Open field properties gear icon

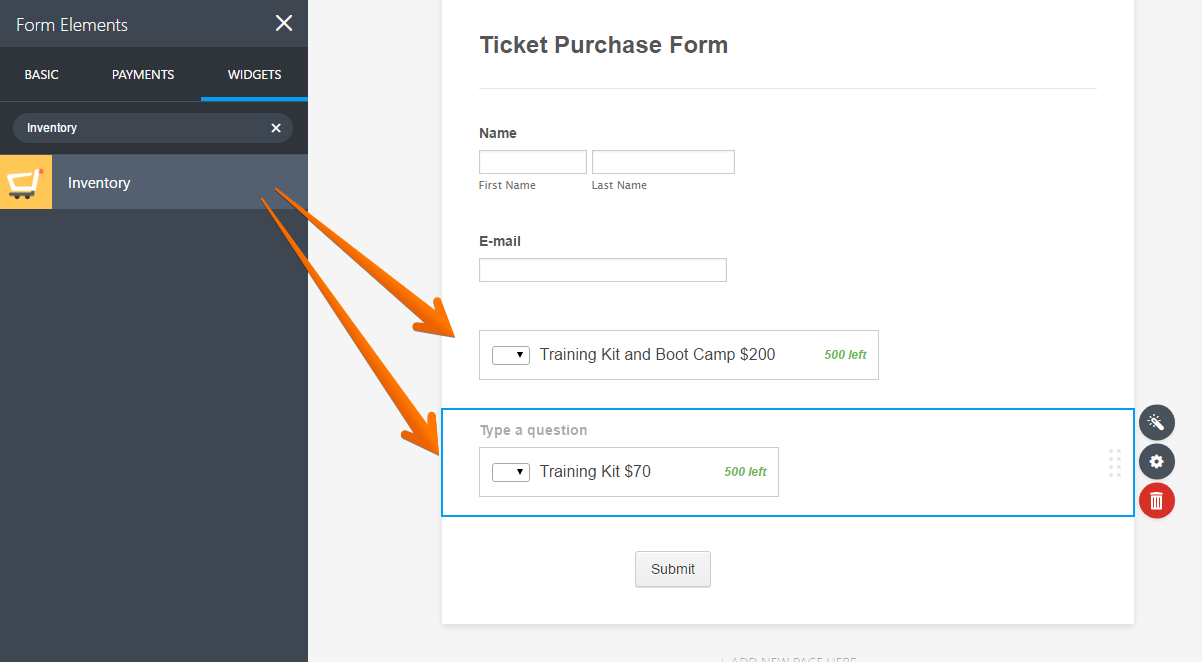(x=1156, y=461)
